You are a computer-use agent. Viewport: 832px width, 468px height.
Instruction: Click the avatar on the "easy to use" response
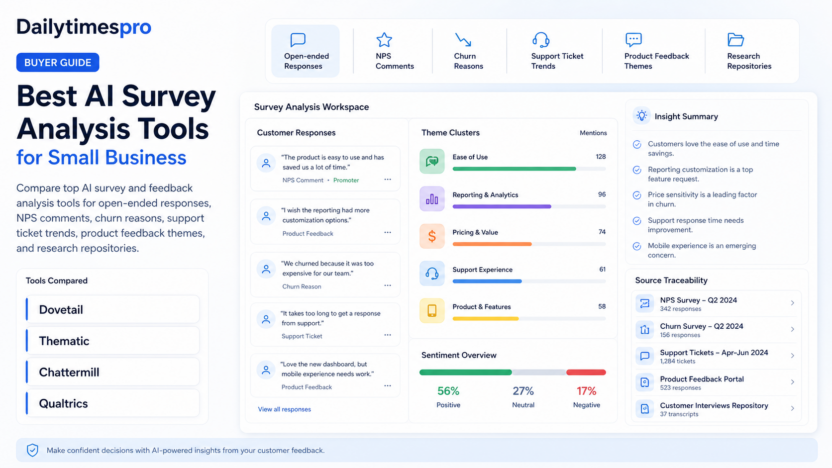[x=266, y=163]
